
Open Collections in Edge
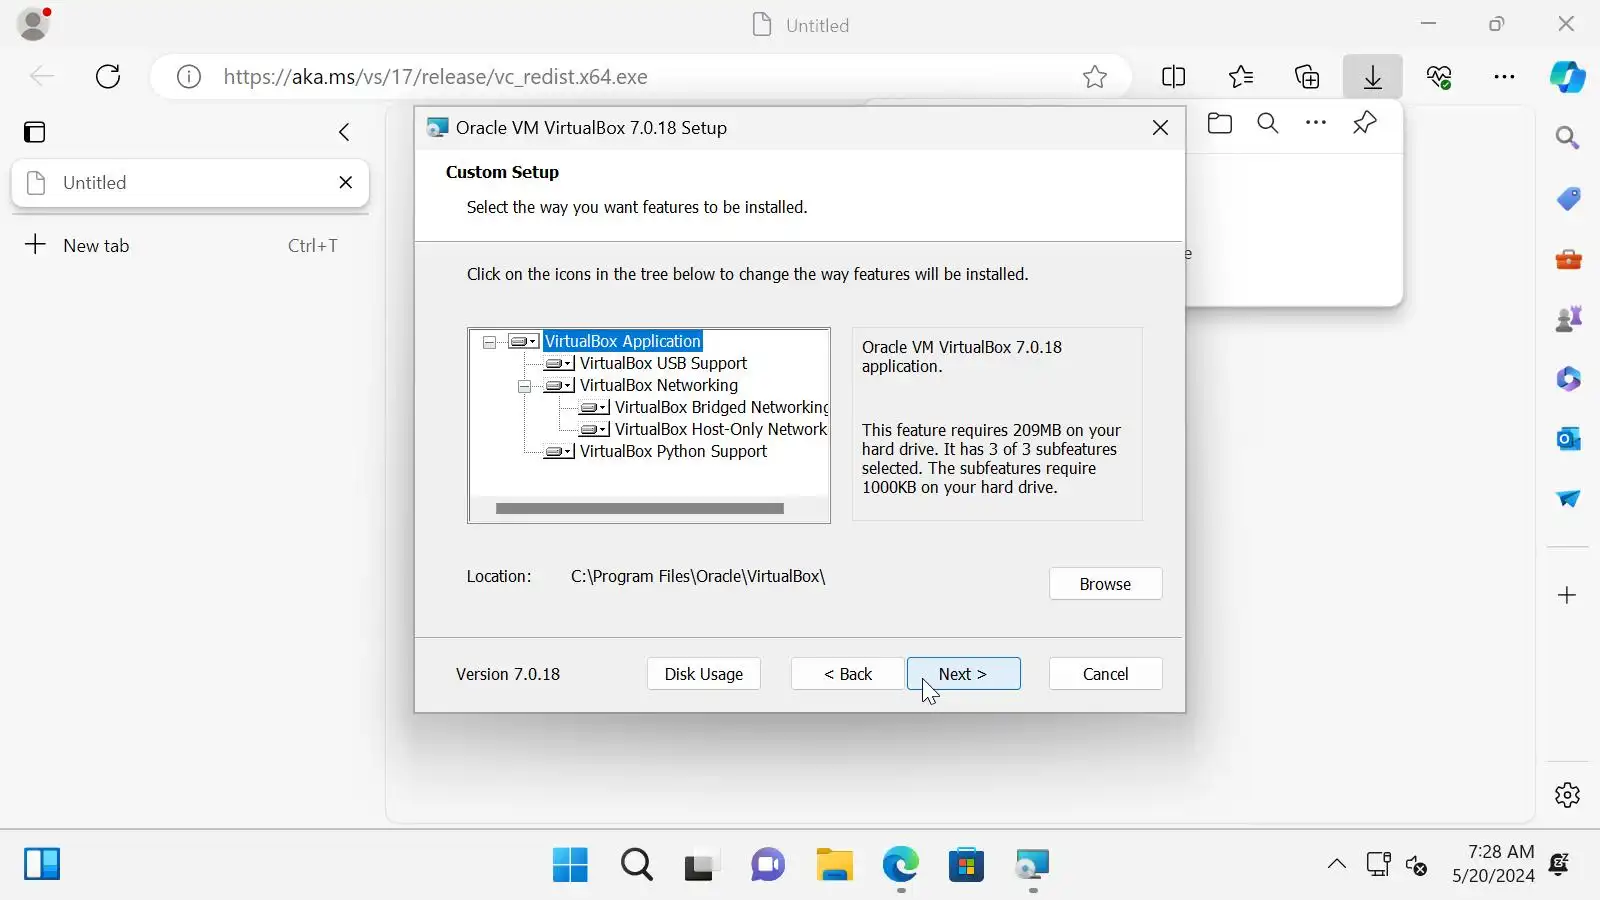[1307, 77]
